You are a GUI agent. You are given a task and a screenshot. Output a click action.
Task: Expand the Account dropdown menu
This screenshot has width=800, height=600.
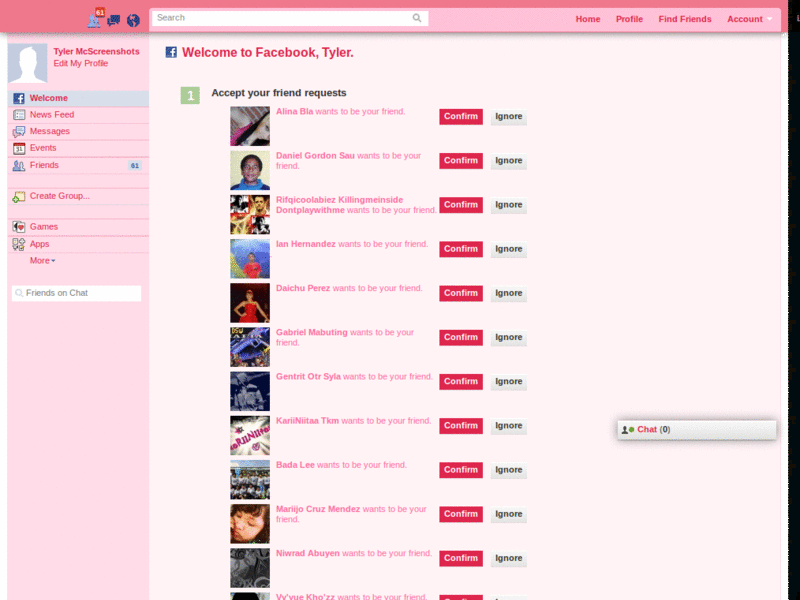[x=749, y=19]
